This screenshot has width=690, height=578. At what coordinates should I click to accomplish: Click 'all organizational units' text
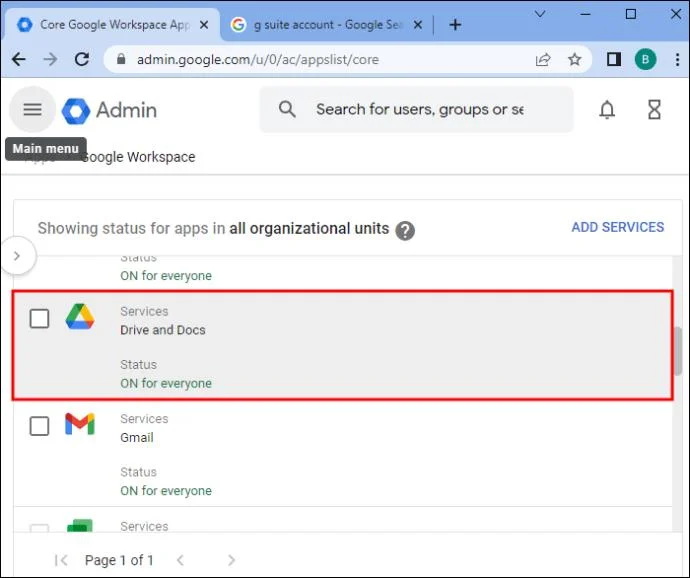309,228
